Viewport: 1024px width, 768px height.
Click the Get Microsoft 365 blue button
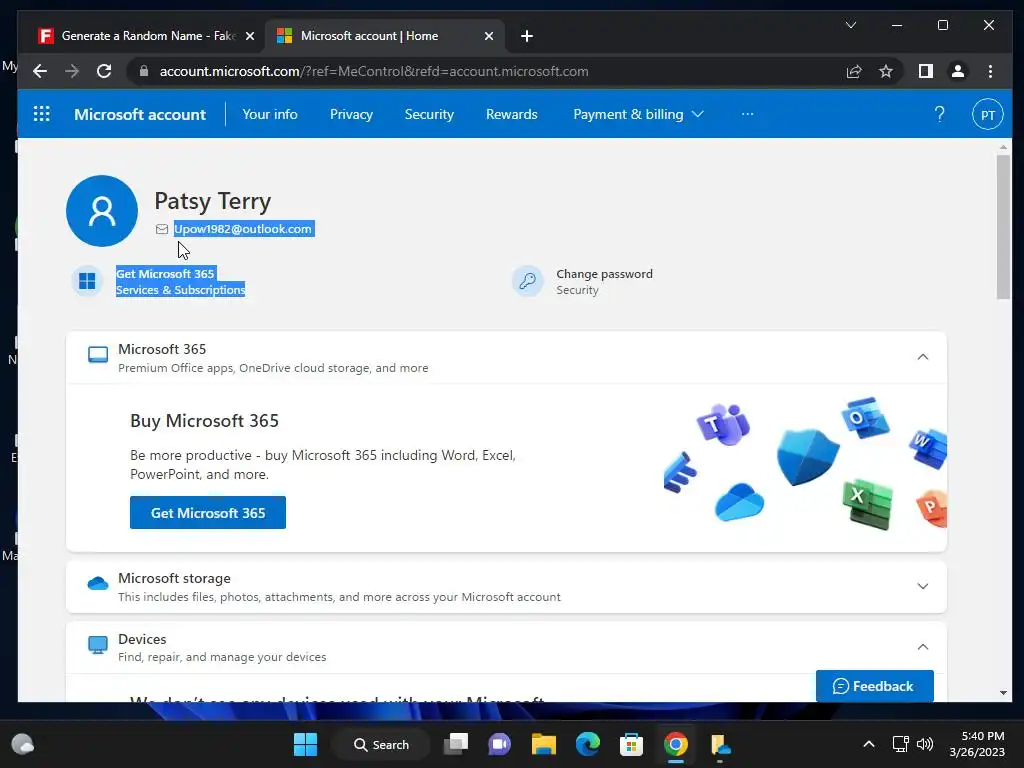(x=208, y=513)
